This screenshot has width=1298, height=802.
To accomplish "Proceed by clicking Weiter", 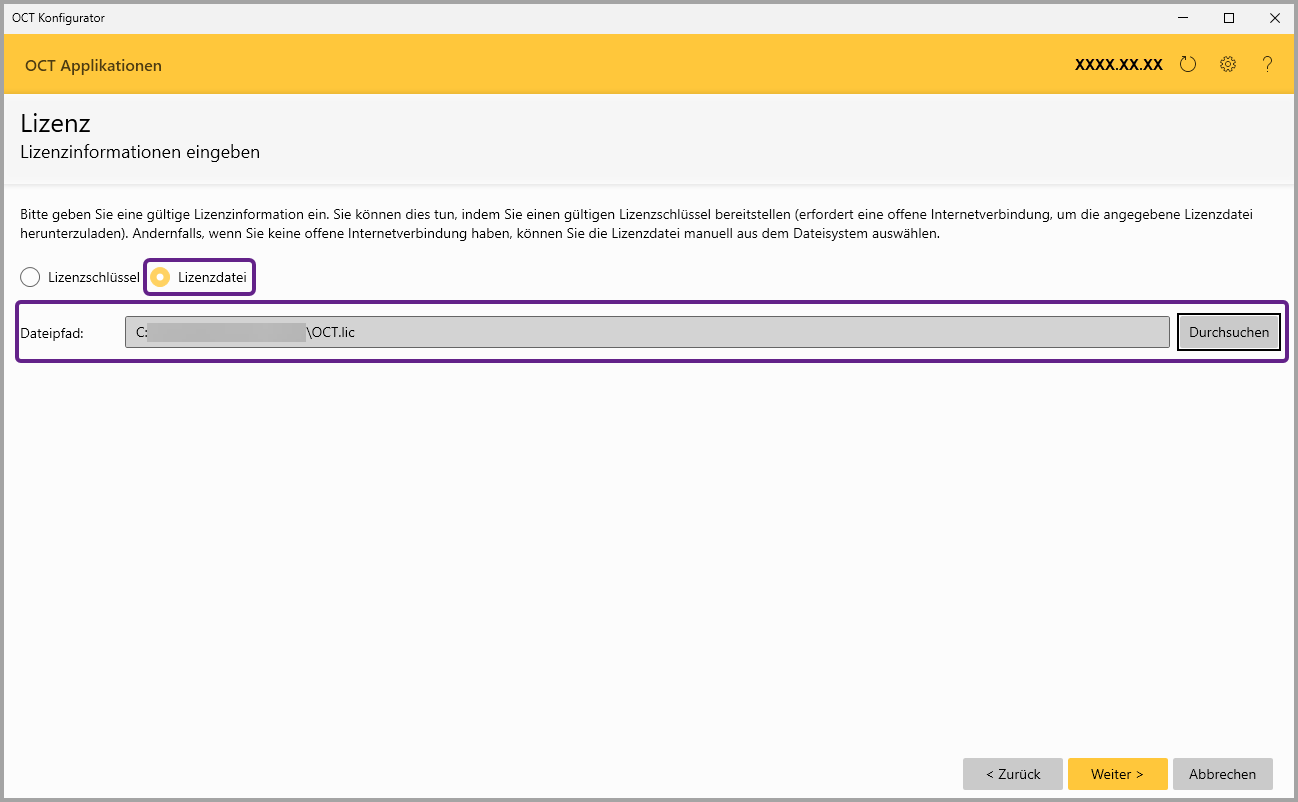I will [x=1117, y=774].
